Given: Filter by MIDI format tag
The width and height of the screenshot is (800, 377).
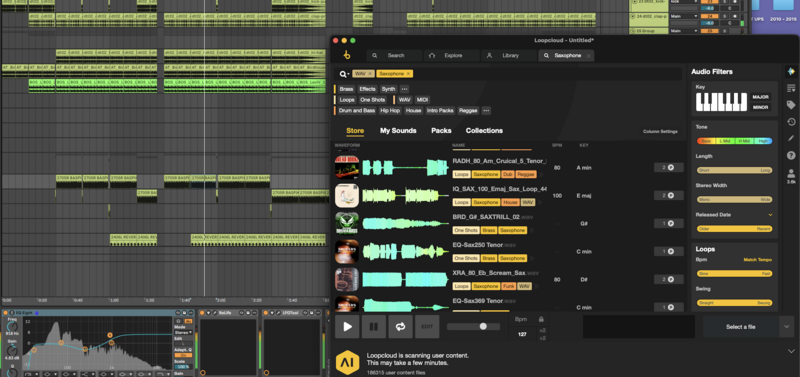Looking at the screenshot, I should tap(422, 100).
